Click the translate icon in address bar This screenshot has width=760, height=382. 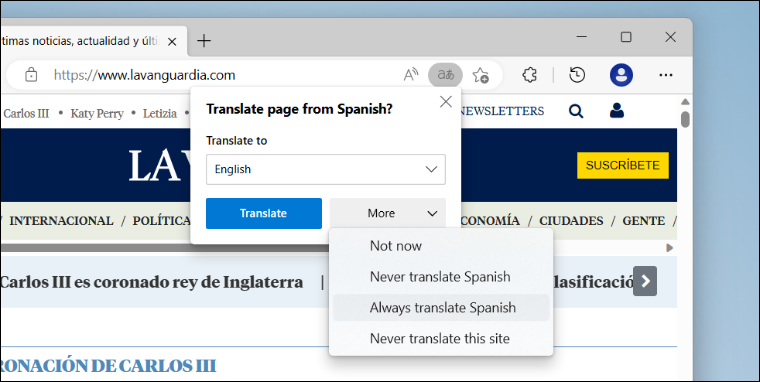pos(445,75)
